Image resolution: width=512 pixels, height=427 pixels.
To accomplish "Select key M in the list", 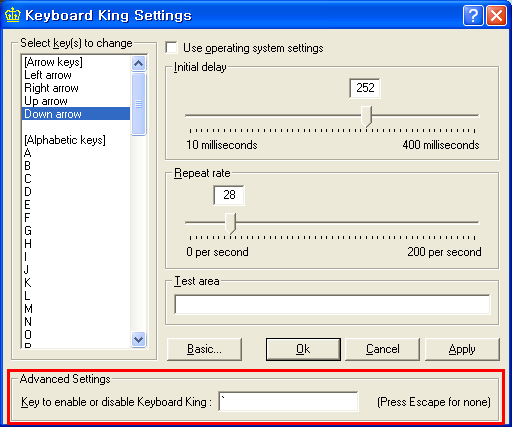I will point(76,309).
